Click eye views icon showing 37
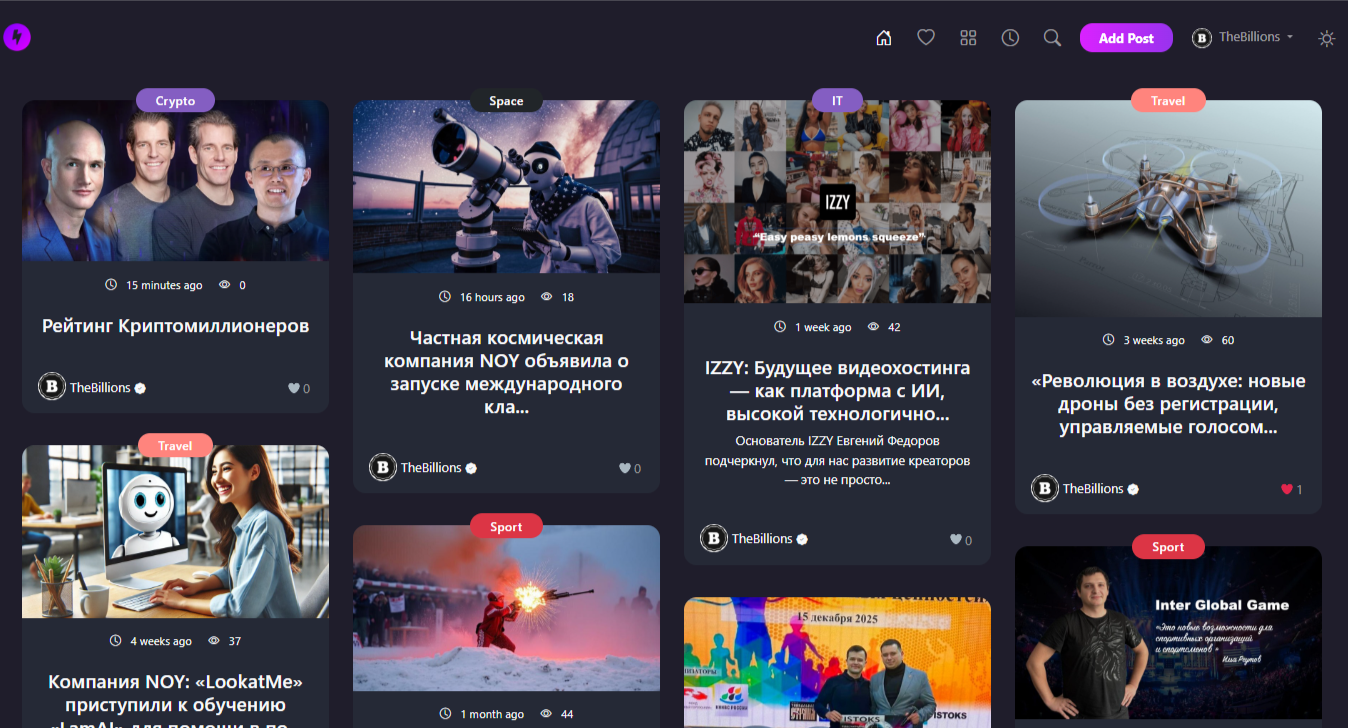Image resolution: width=1348 pixels, height=728 pixels. (214, 641)
